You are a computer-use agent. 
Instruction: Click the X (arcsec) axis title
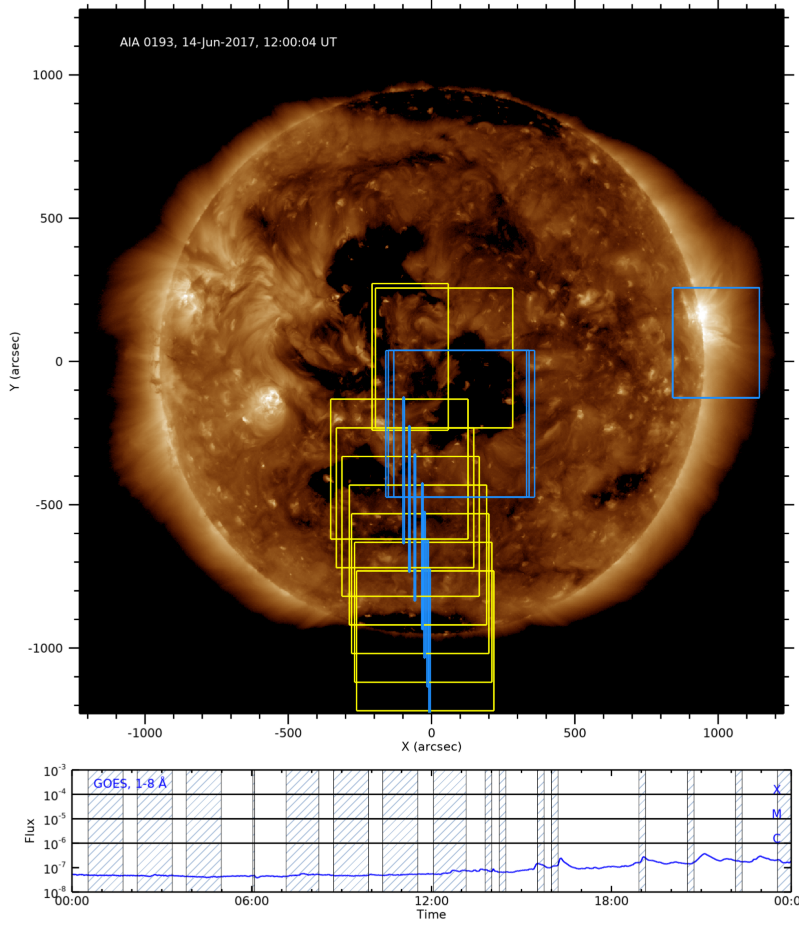point(431,747)
